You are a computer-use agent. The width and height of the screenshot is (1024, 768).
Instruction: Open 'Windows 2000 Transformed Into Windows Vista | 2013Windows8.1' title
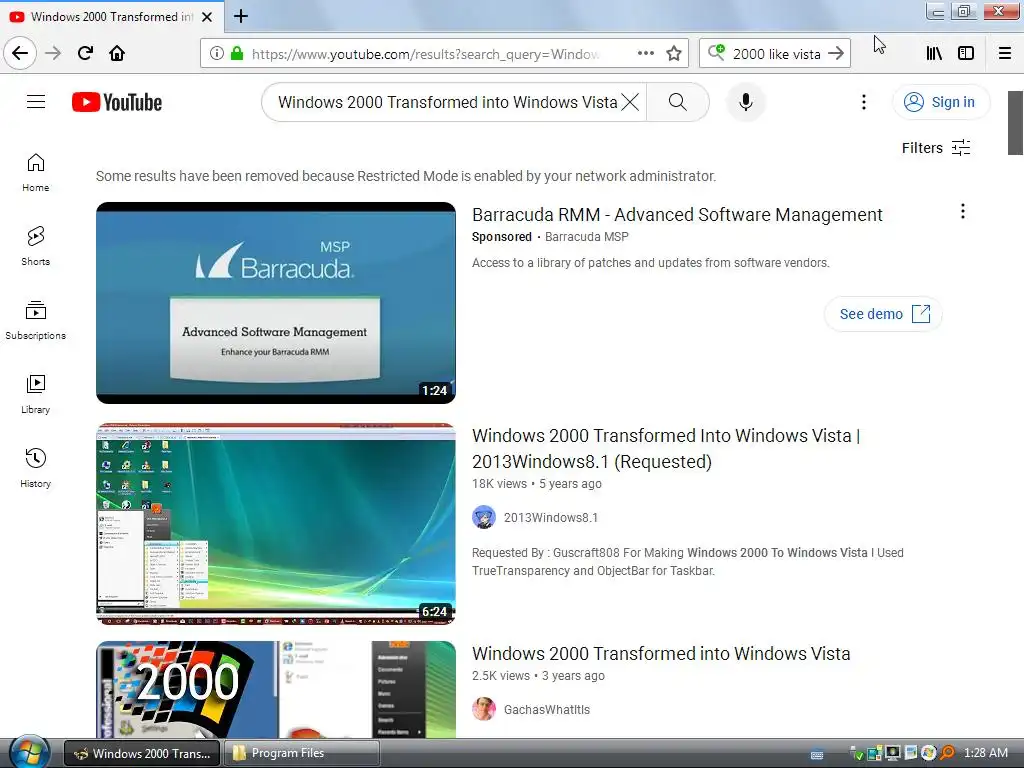click(x=666, y=449)
